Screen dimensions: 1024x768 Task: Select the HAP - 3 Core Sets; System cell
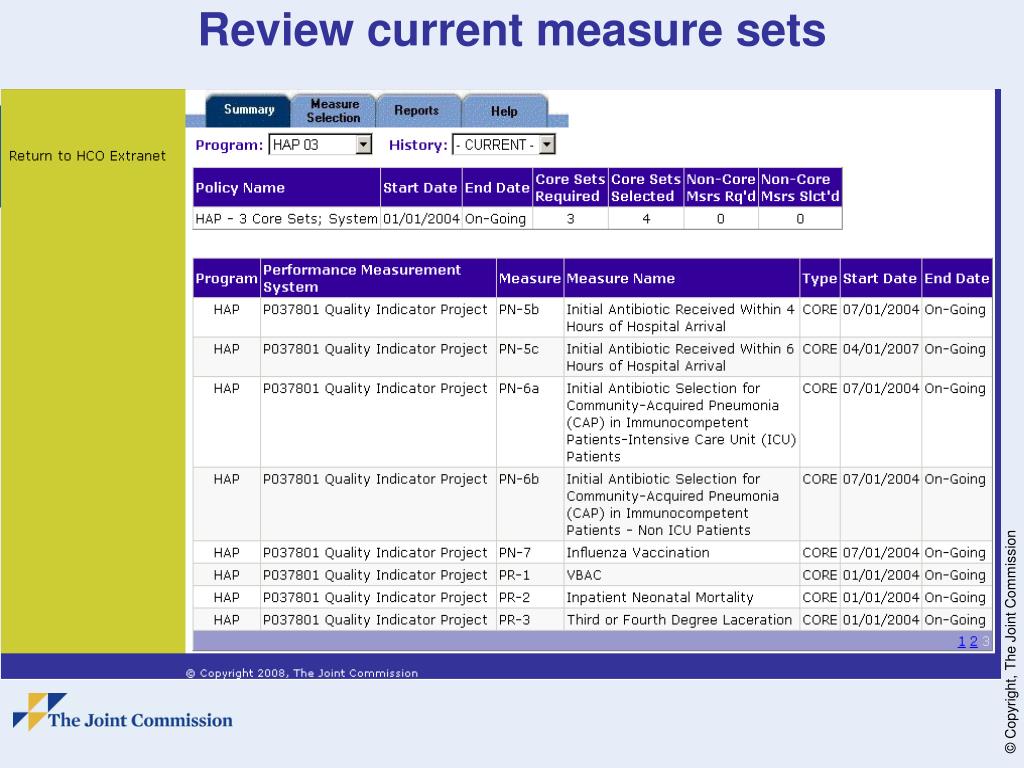point(287,219)
